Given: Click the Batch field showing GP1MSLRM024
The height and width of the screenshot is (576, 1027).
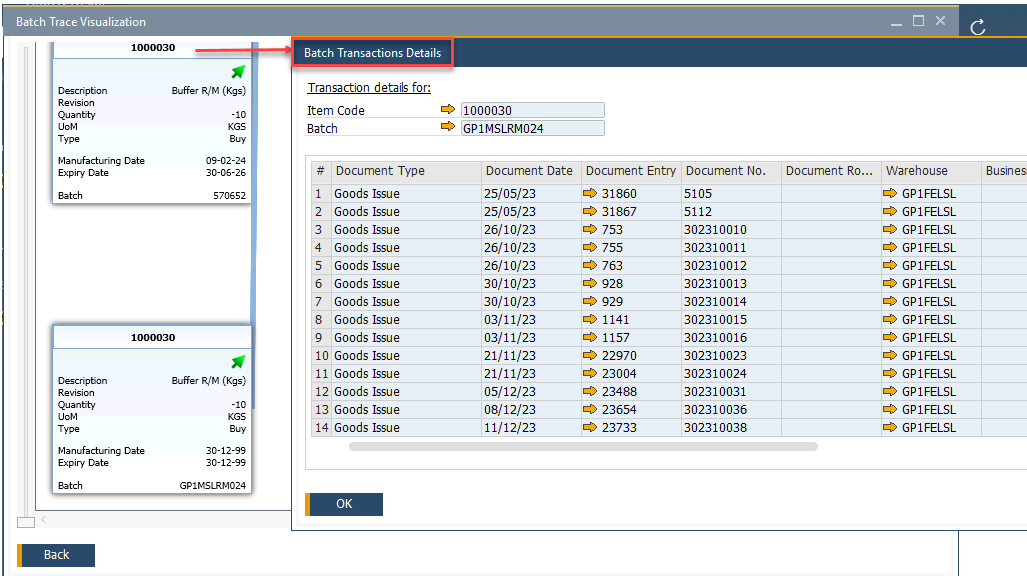Looking at the screenshot, I should point(532,126).
